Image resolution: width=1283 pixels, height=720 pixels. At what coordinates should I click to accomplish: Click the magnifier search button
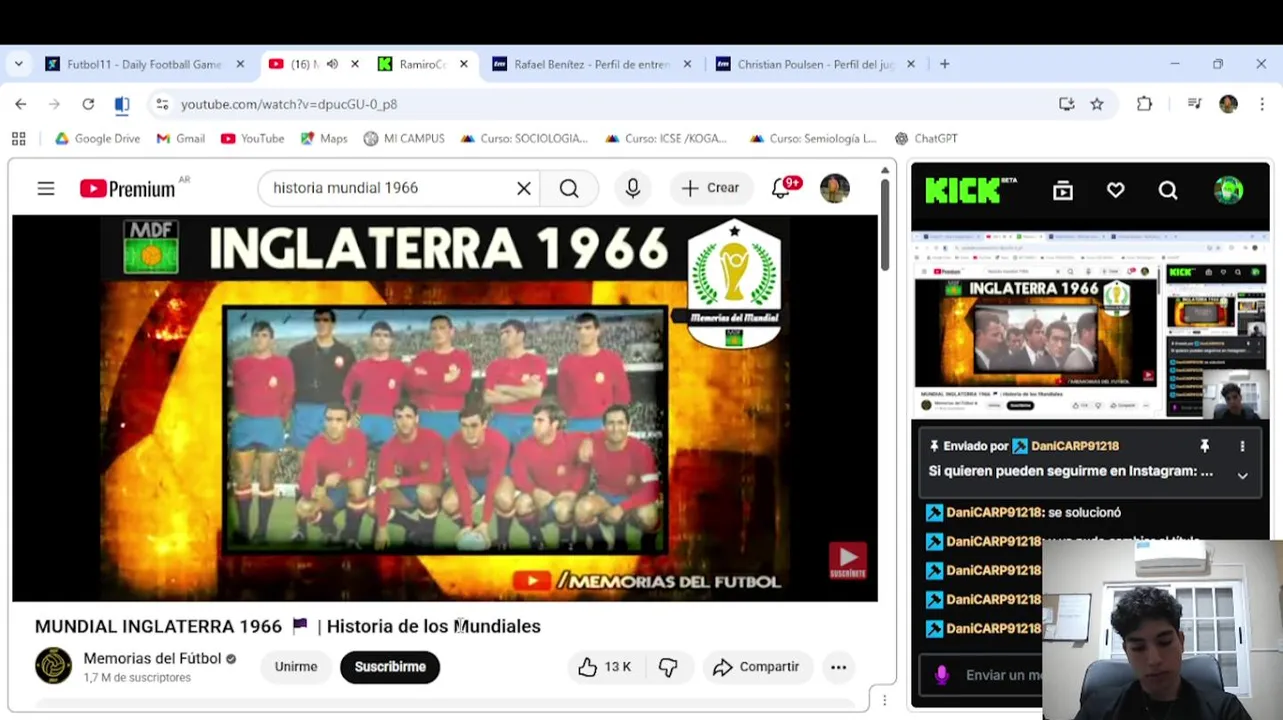[x=569, y=188]
